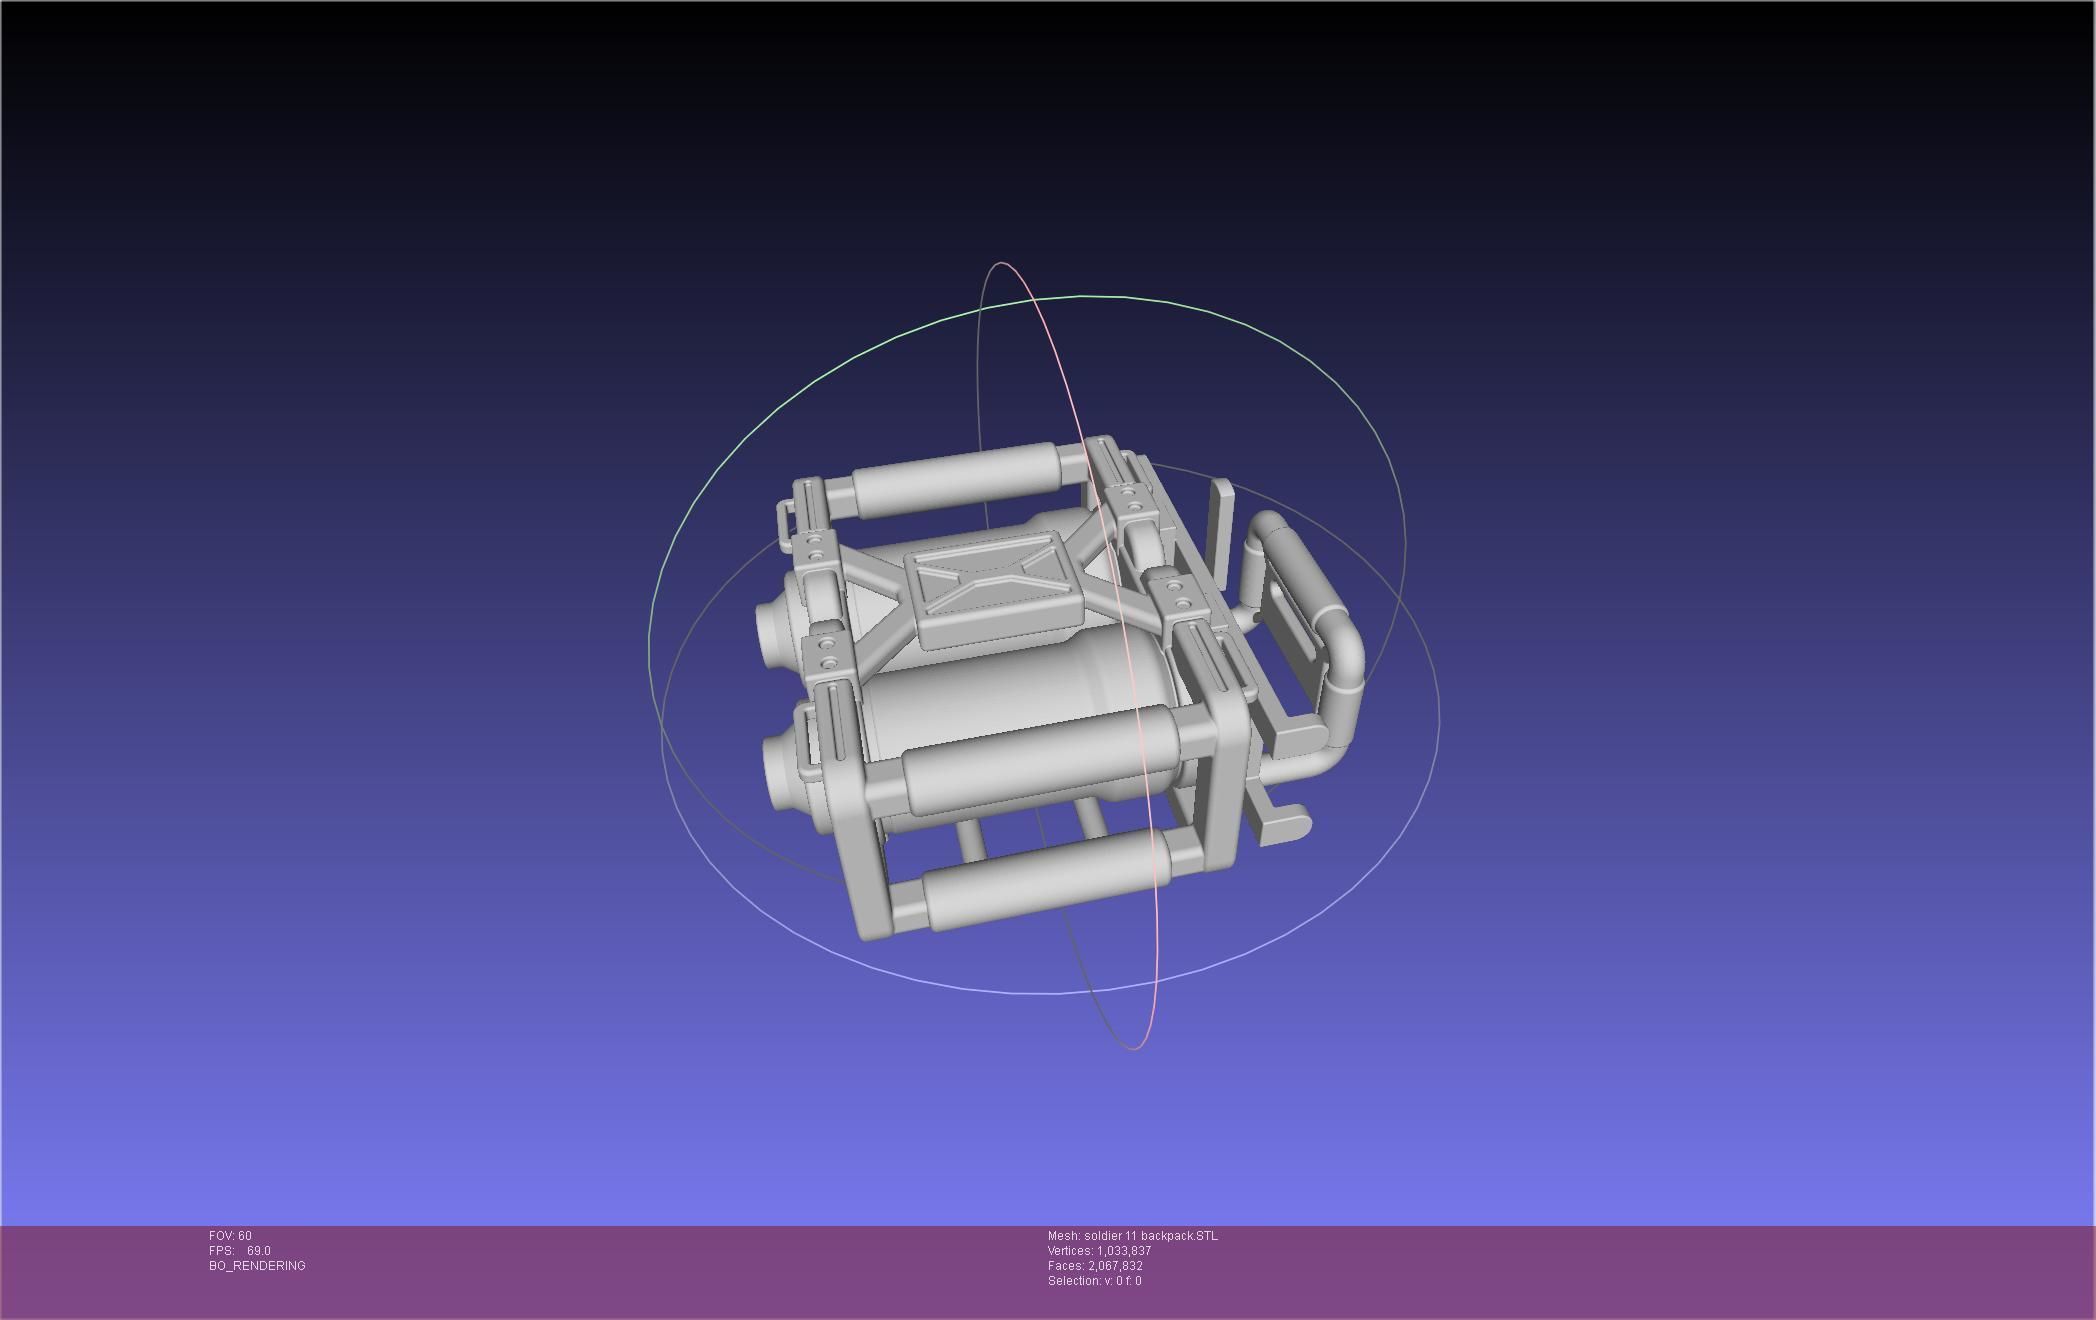Click the FPS: 69.0 readout
Image resolution: width=2096 pixels, height=1320 pixels.
(x=239, y=1251)
